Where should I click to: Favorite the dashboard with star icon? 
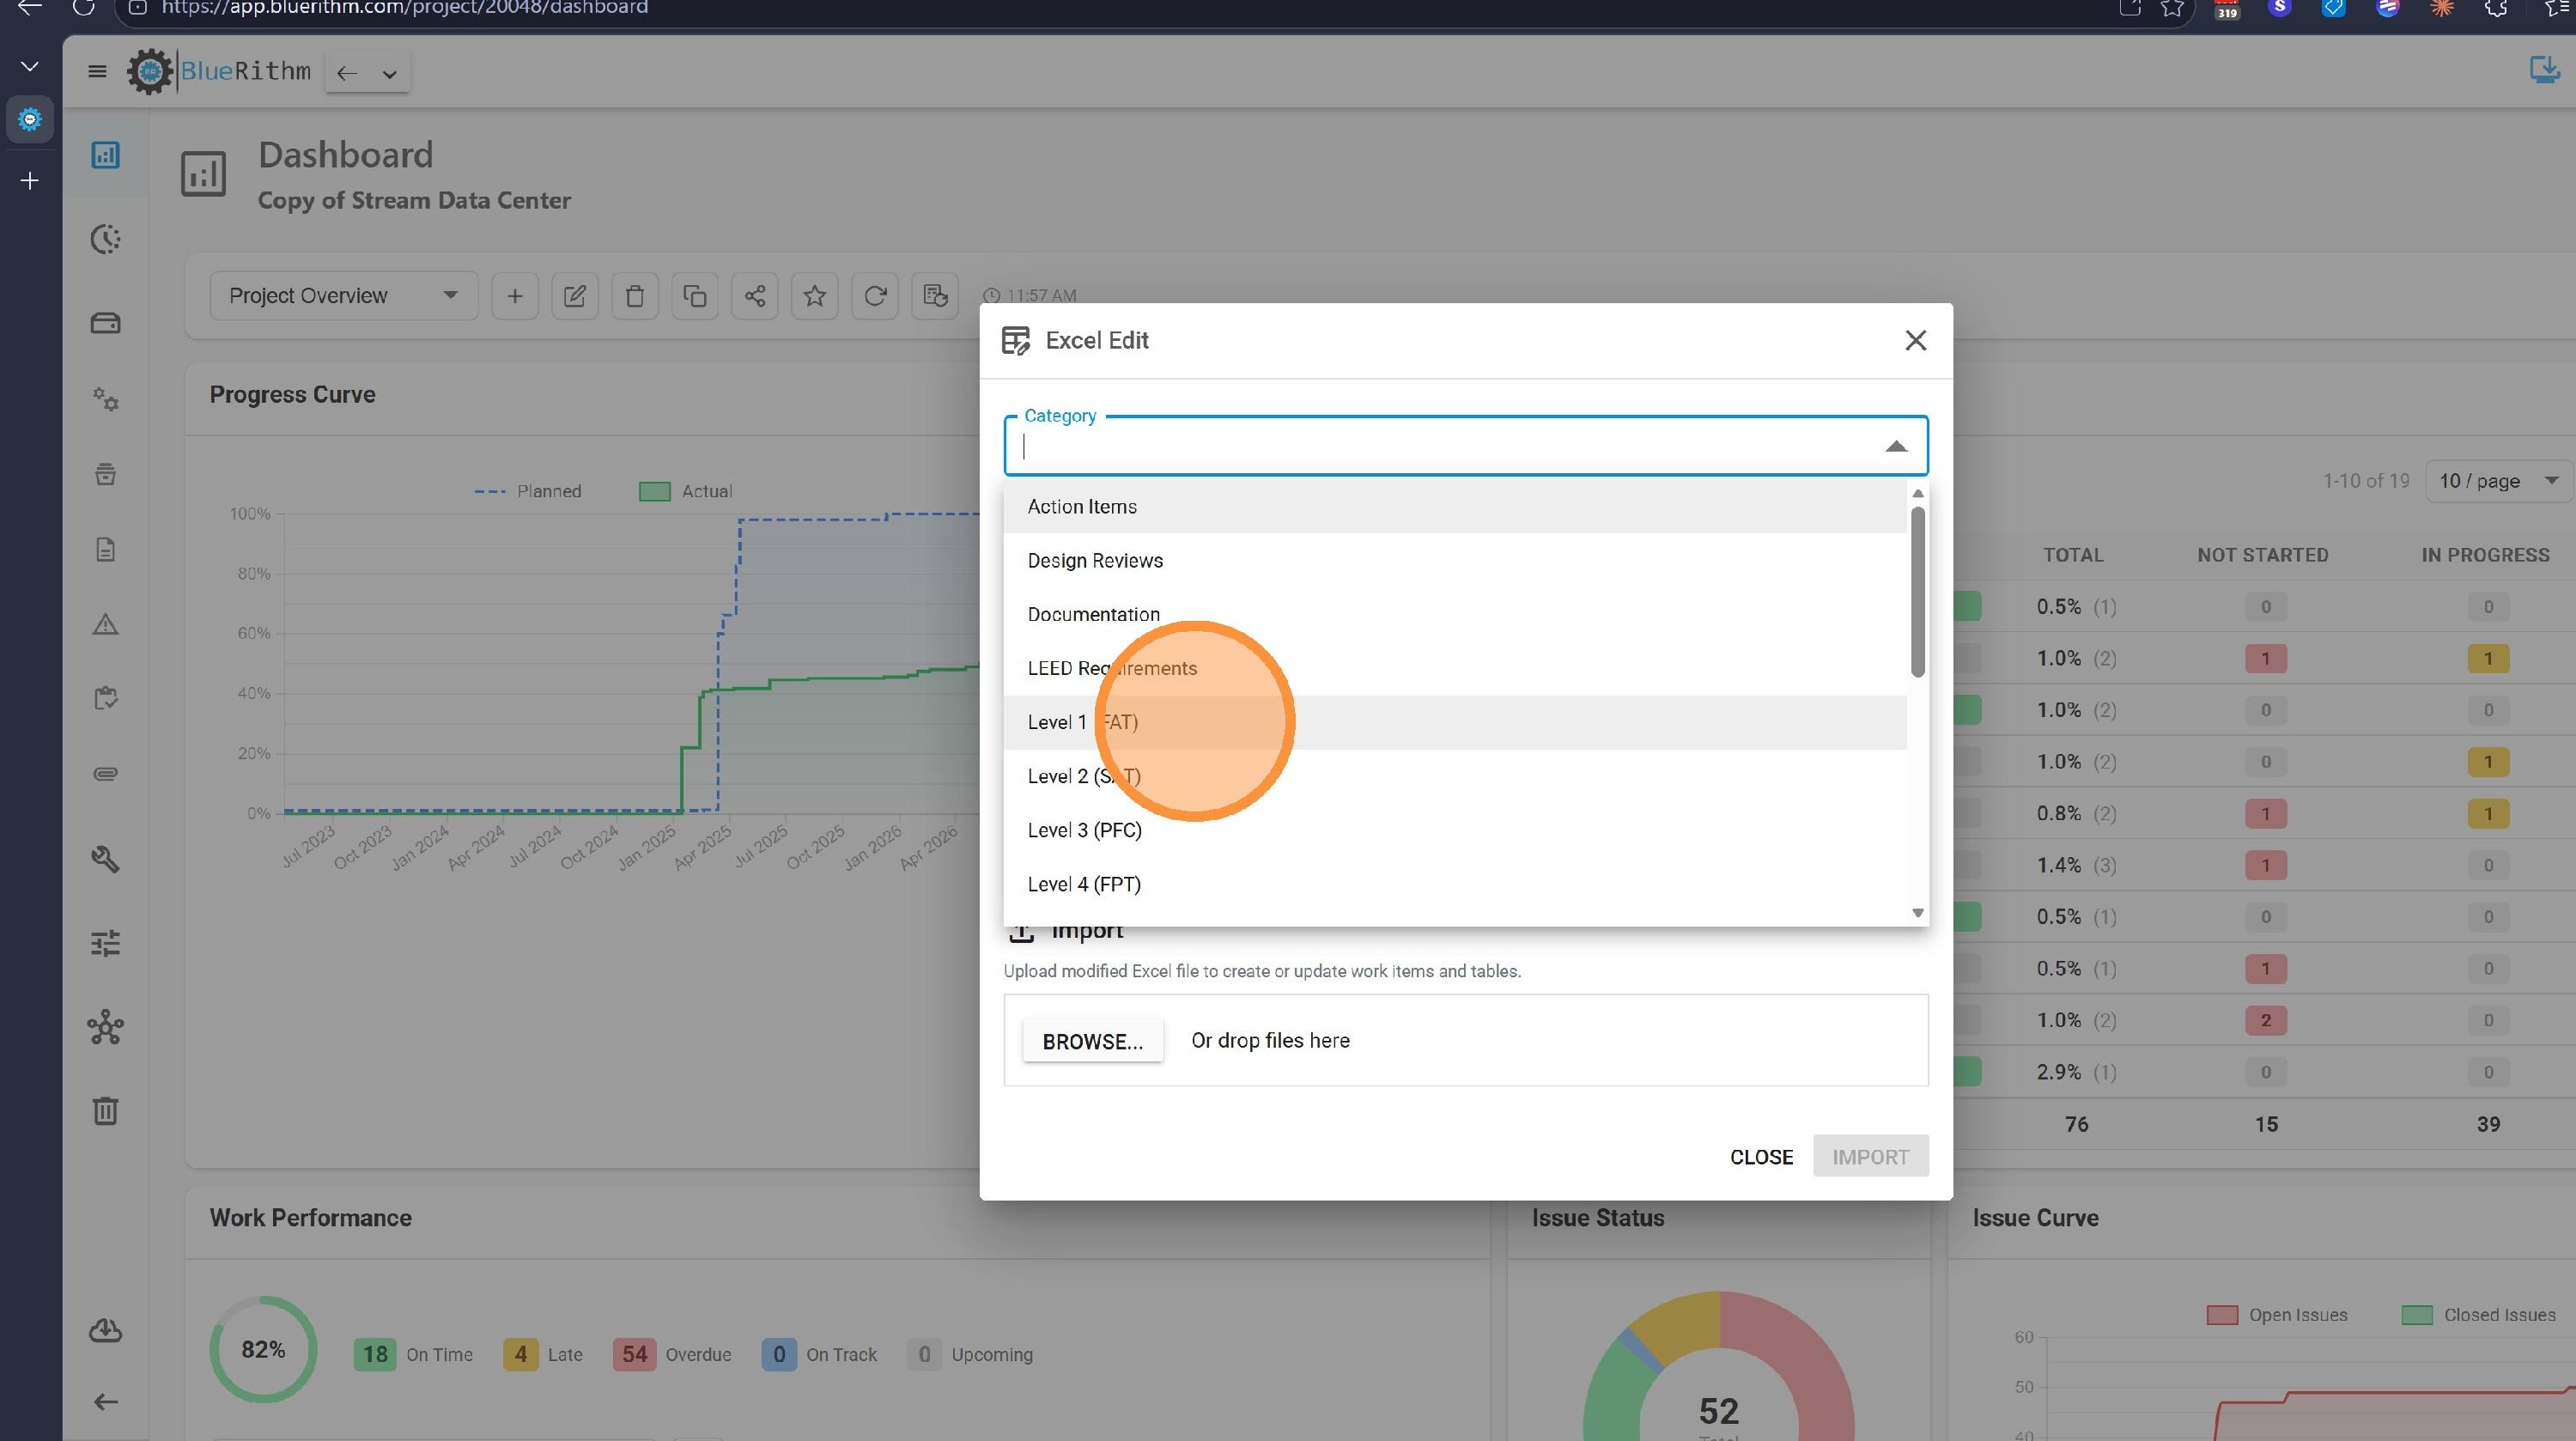(x=814, y=296)
